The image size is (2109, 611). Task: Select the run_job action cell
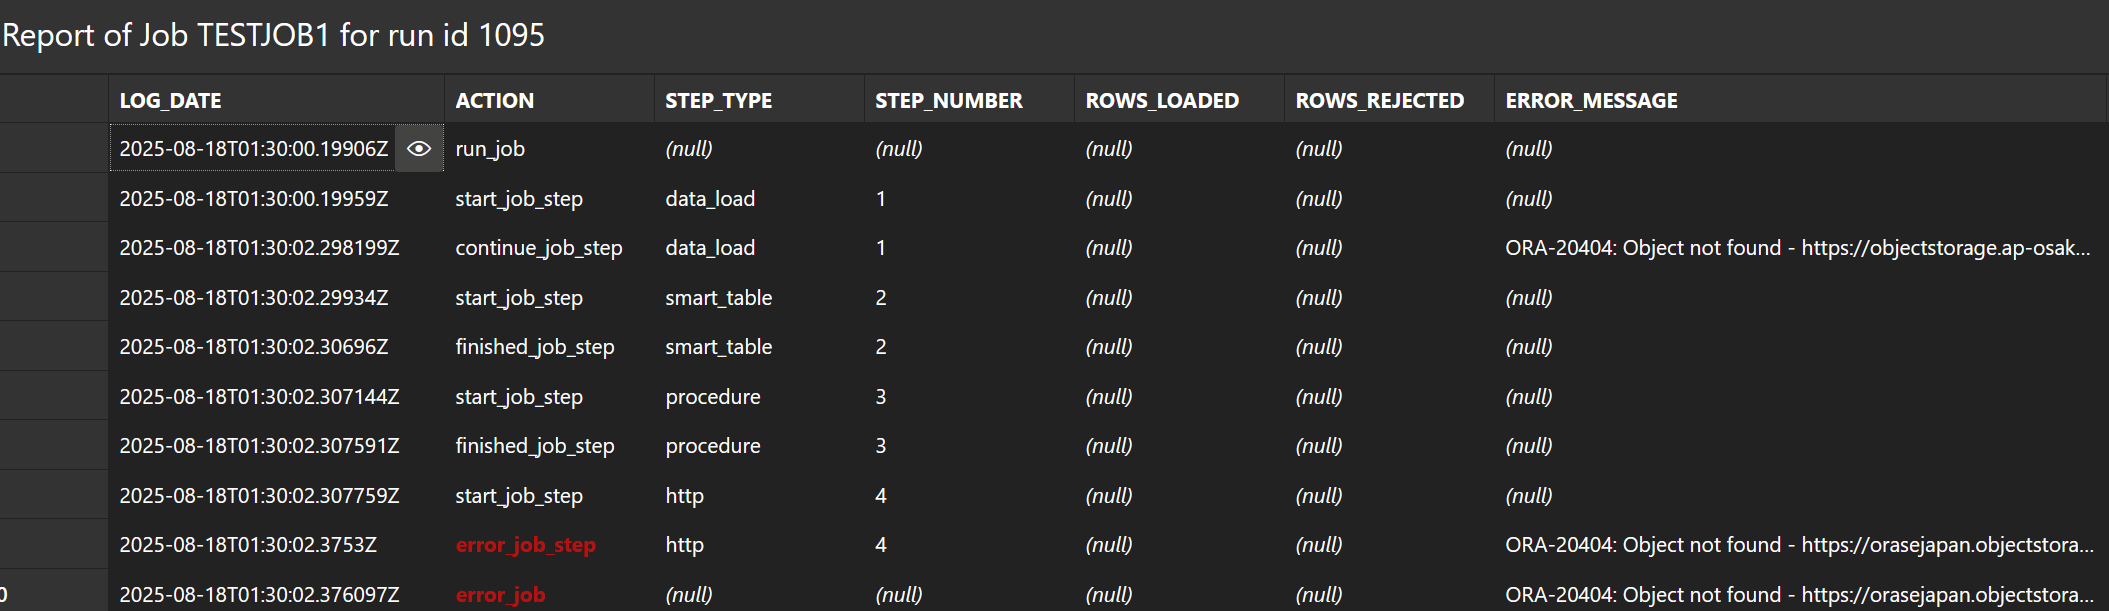coord(549,149)
